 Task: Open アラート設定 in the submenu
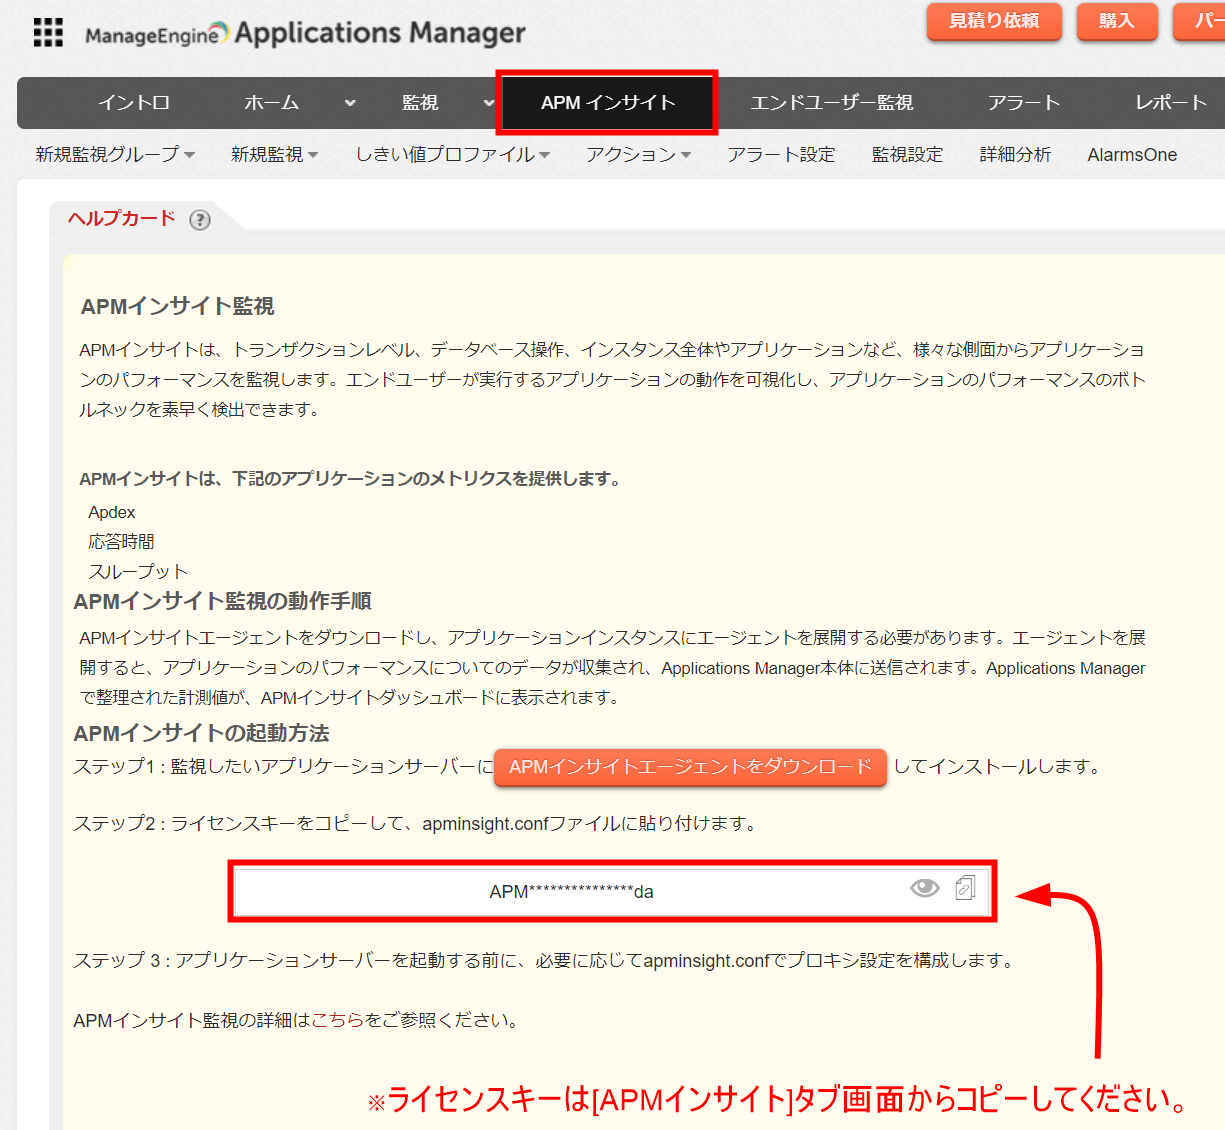click(781, 155)
